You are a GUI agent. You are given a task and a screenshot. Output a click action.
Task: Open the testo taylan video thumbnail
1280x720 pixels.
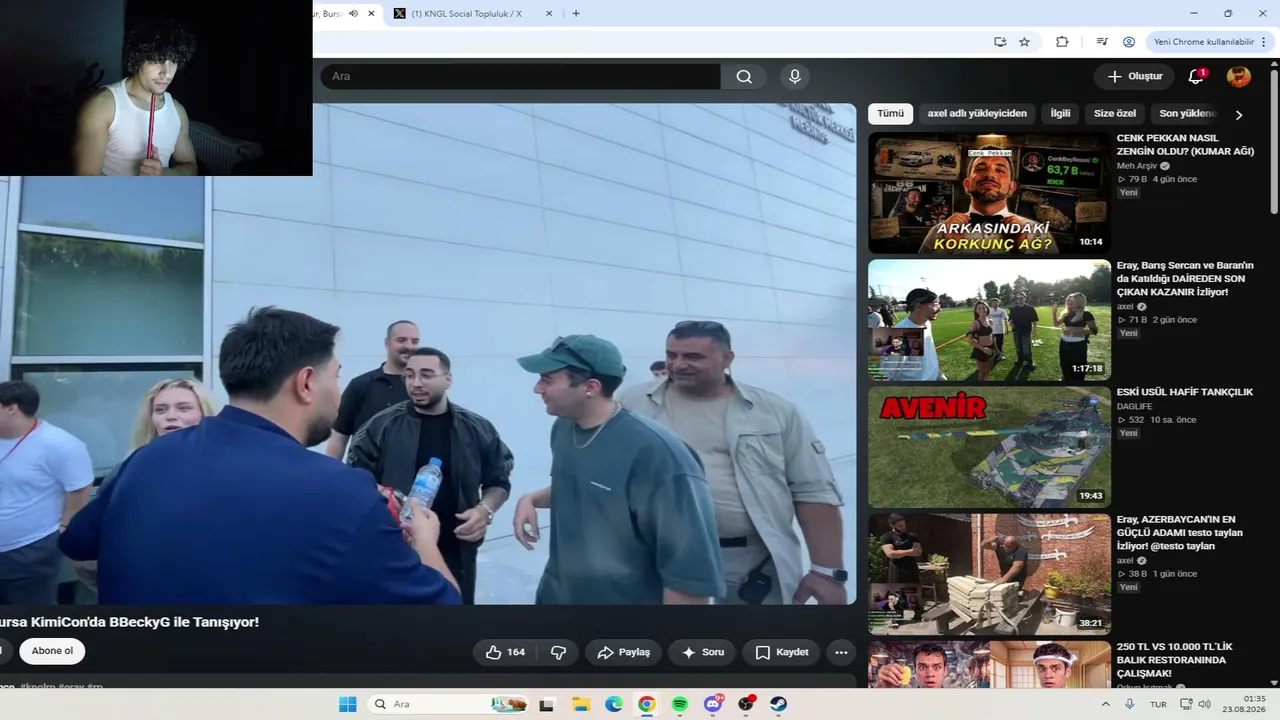tap(989, 574)
